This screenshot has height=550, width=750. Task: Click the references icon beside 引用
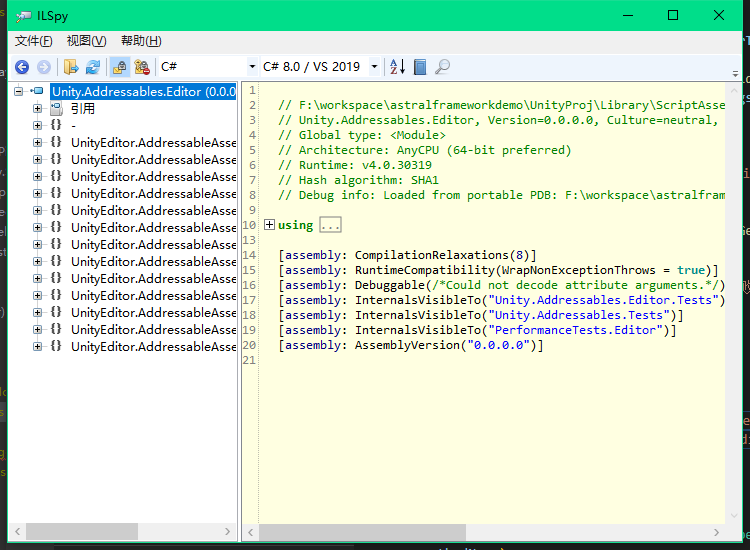(56, 109)
